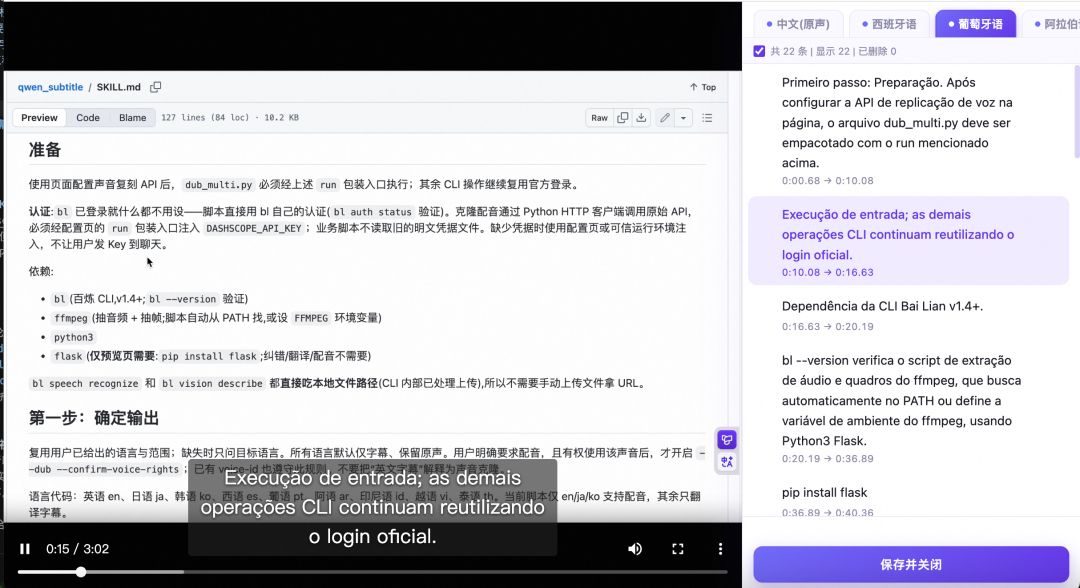Image resolution: width=1080 pixels, height=588 pixels.
Task: Click 保存并关闭 button
Action: 911,565
